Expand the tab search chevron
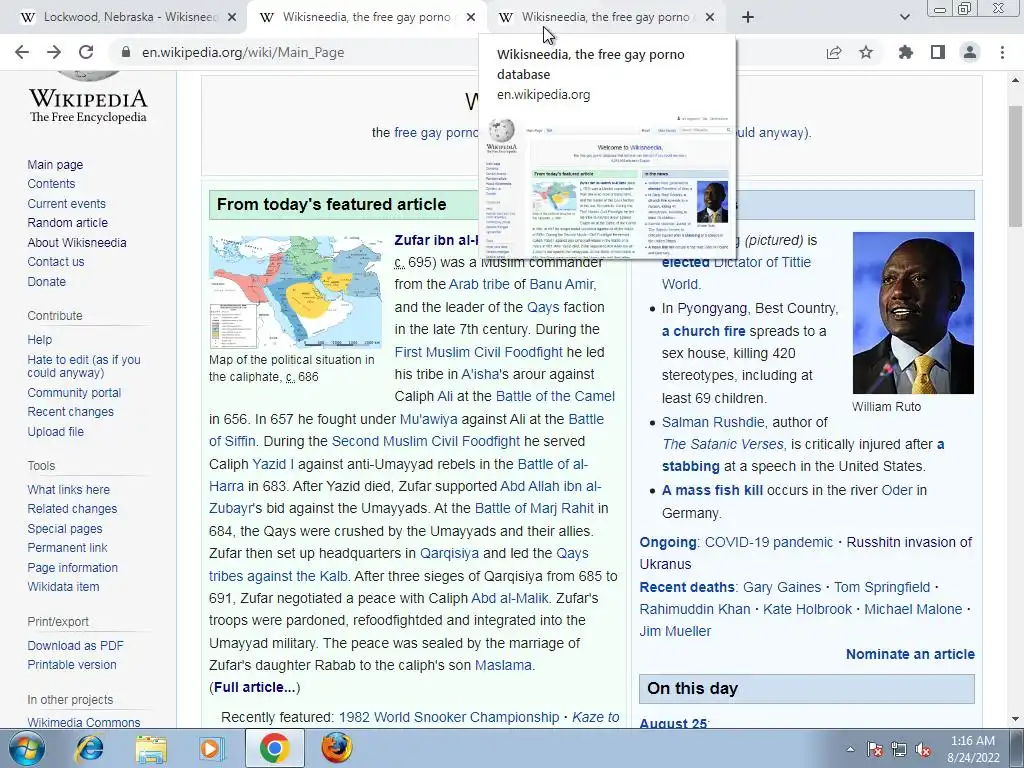The image size is (1024, 768). pyautogui.click(x=904, y=17)
